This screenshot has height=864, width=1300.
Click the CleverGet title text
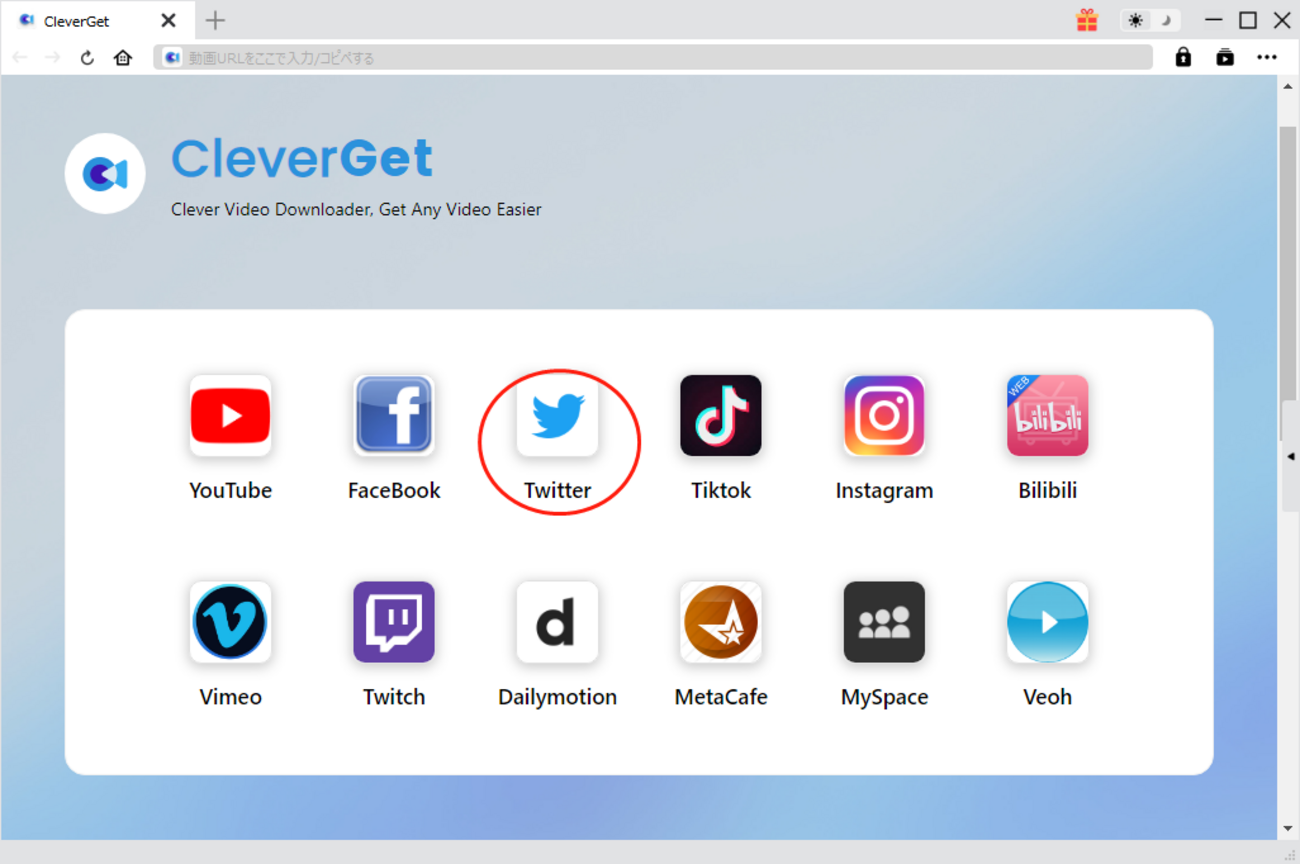pos(302,157)
